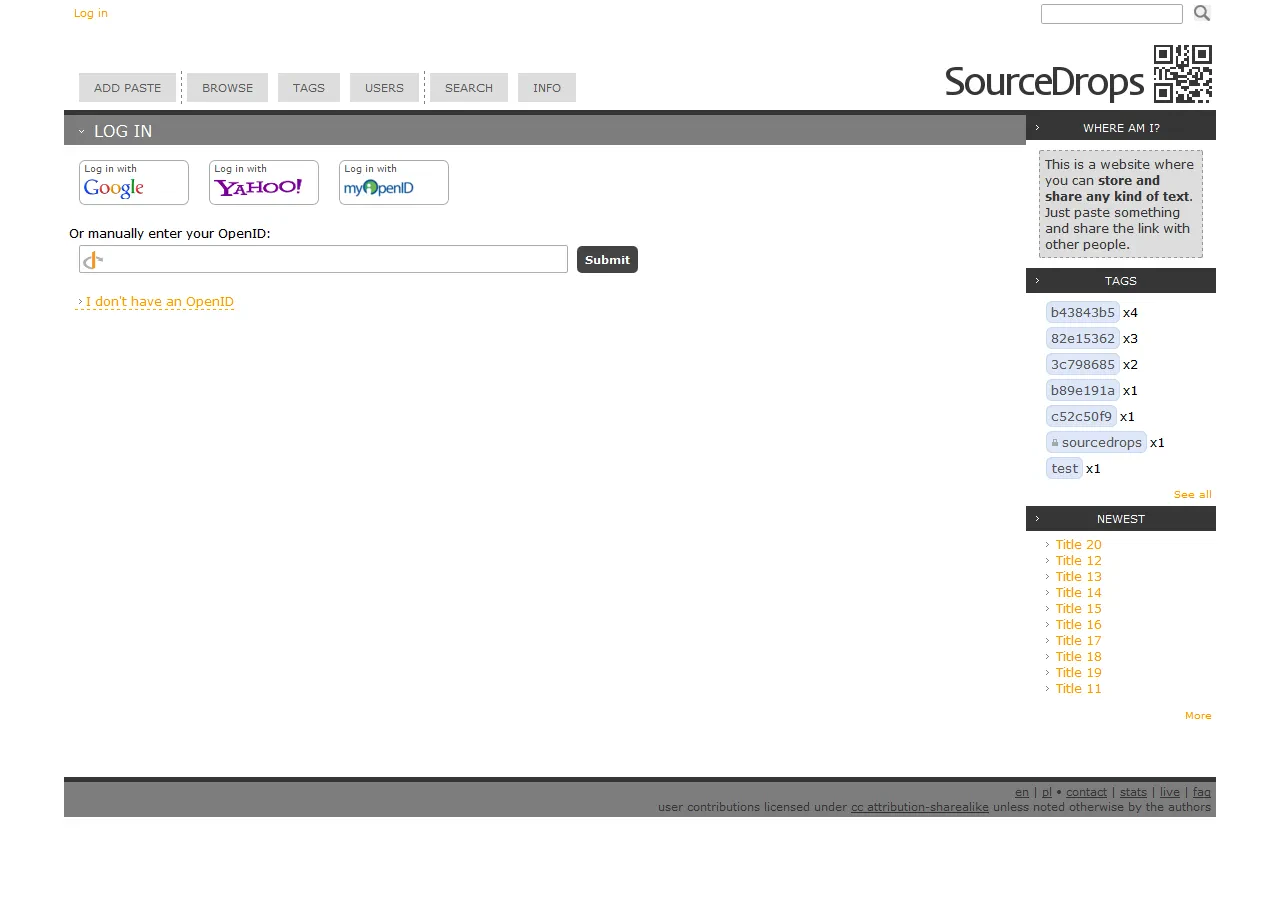Open paste Title 16

click(x=1078, y=625)
